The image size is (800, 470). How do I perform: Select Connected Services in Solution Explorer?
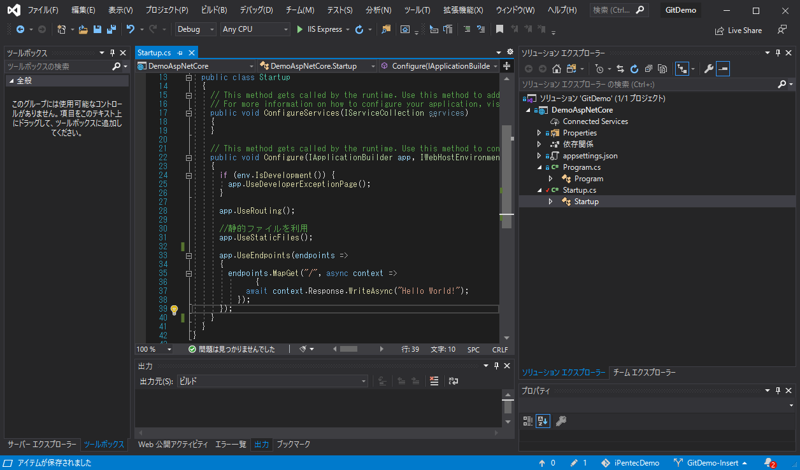(x=595, y=121)
